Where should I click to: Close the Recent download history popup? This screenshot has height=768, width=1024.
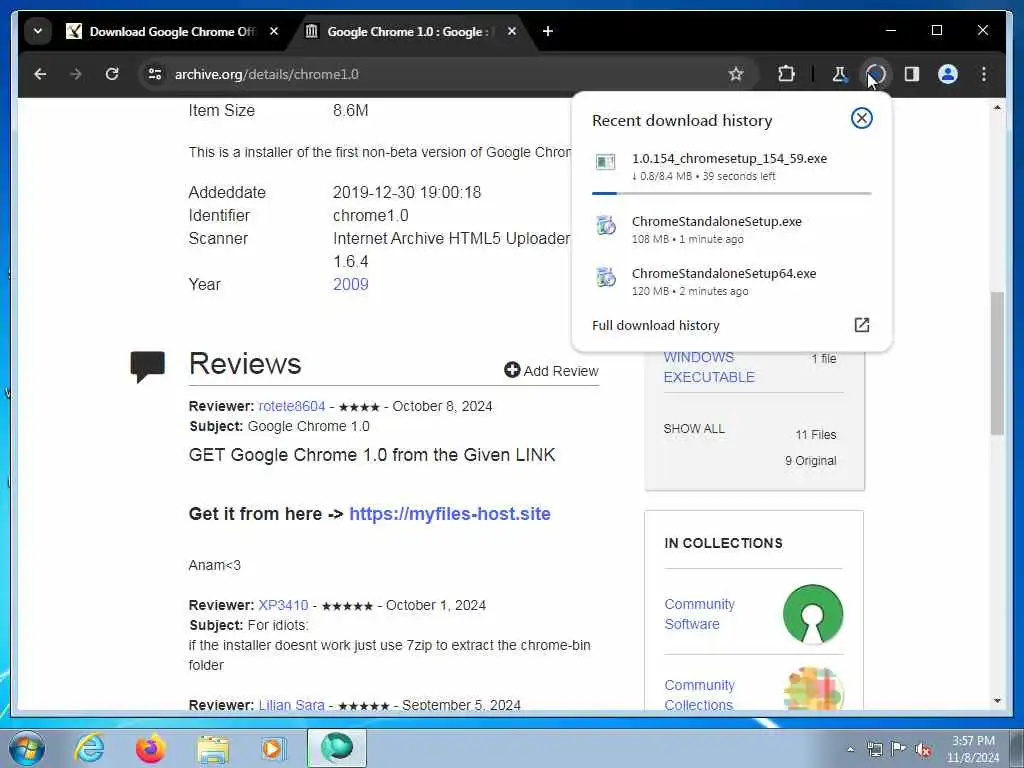pyautogui.click(x=861, y=118)
